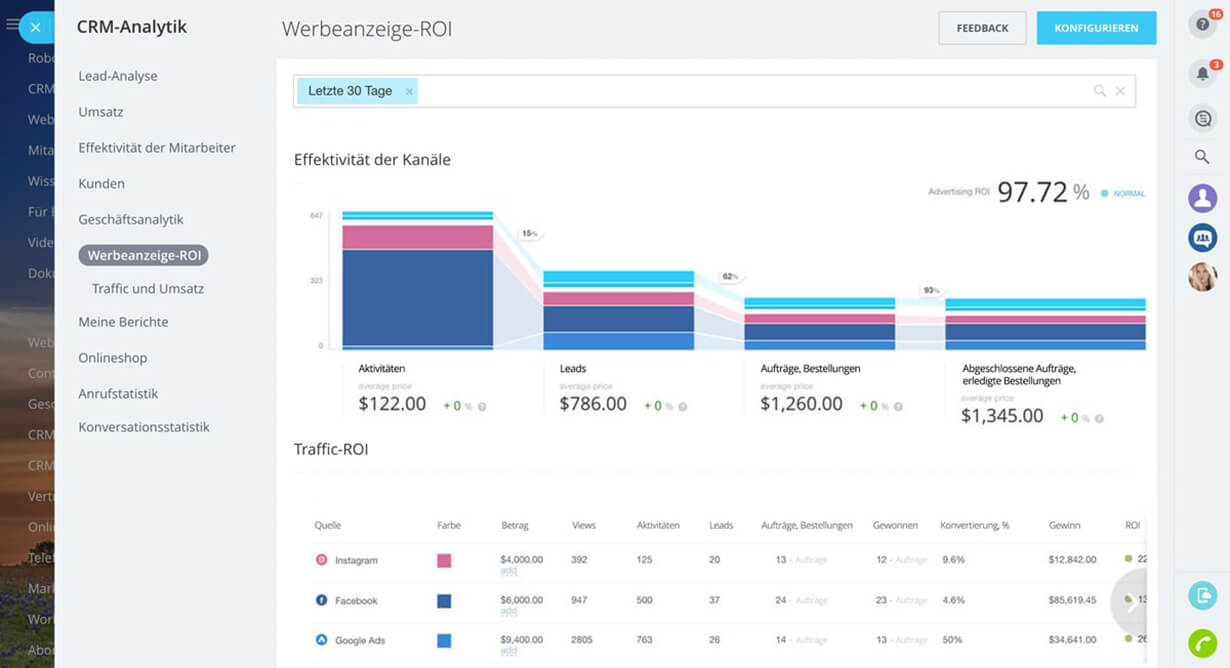Open the blue group contacts icon

[x=1202, y=237]
